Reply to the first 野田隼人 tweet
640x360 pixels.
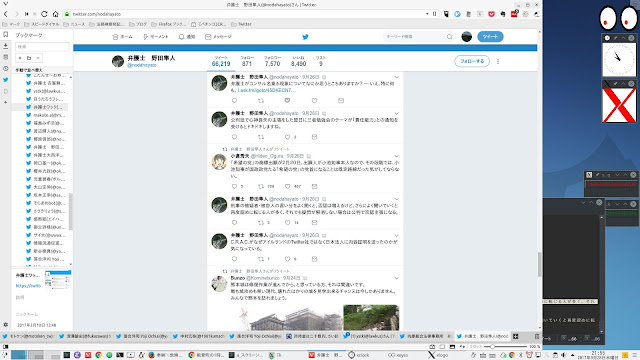click(234, 100)
